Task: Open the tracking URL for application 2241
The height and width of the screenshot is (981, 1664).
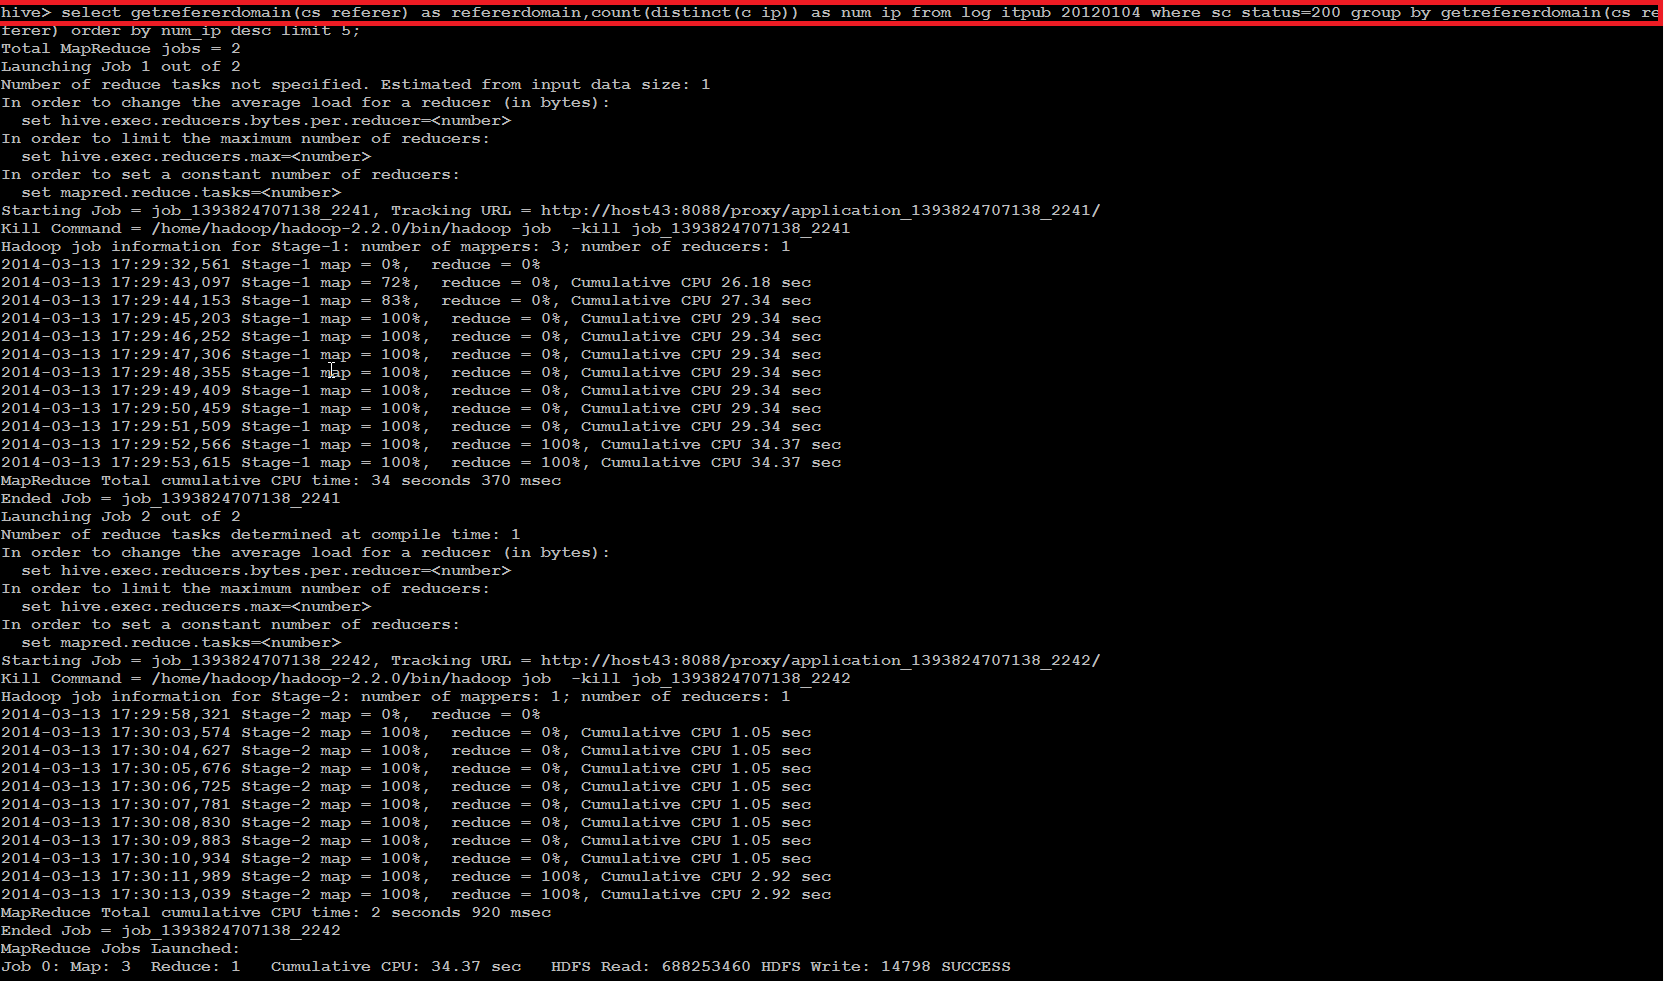Action: pos(820,211)
